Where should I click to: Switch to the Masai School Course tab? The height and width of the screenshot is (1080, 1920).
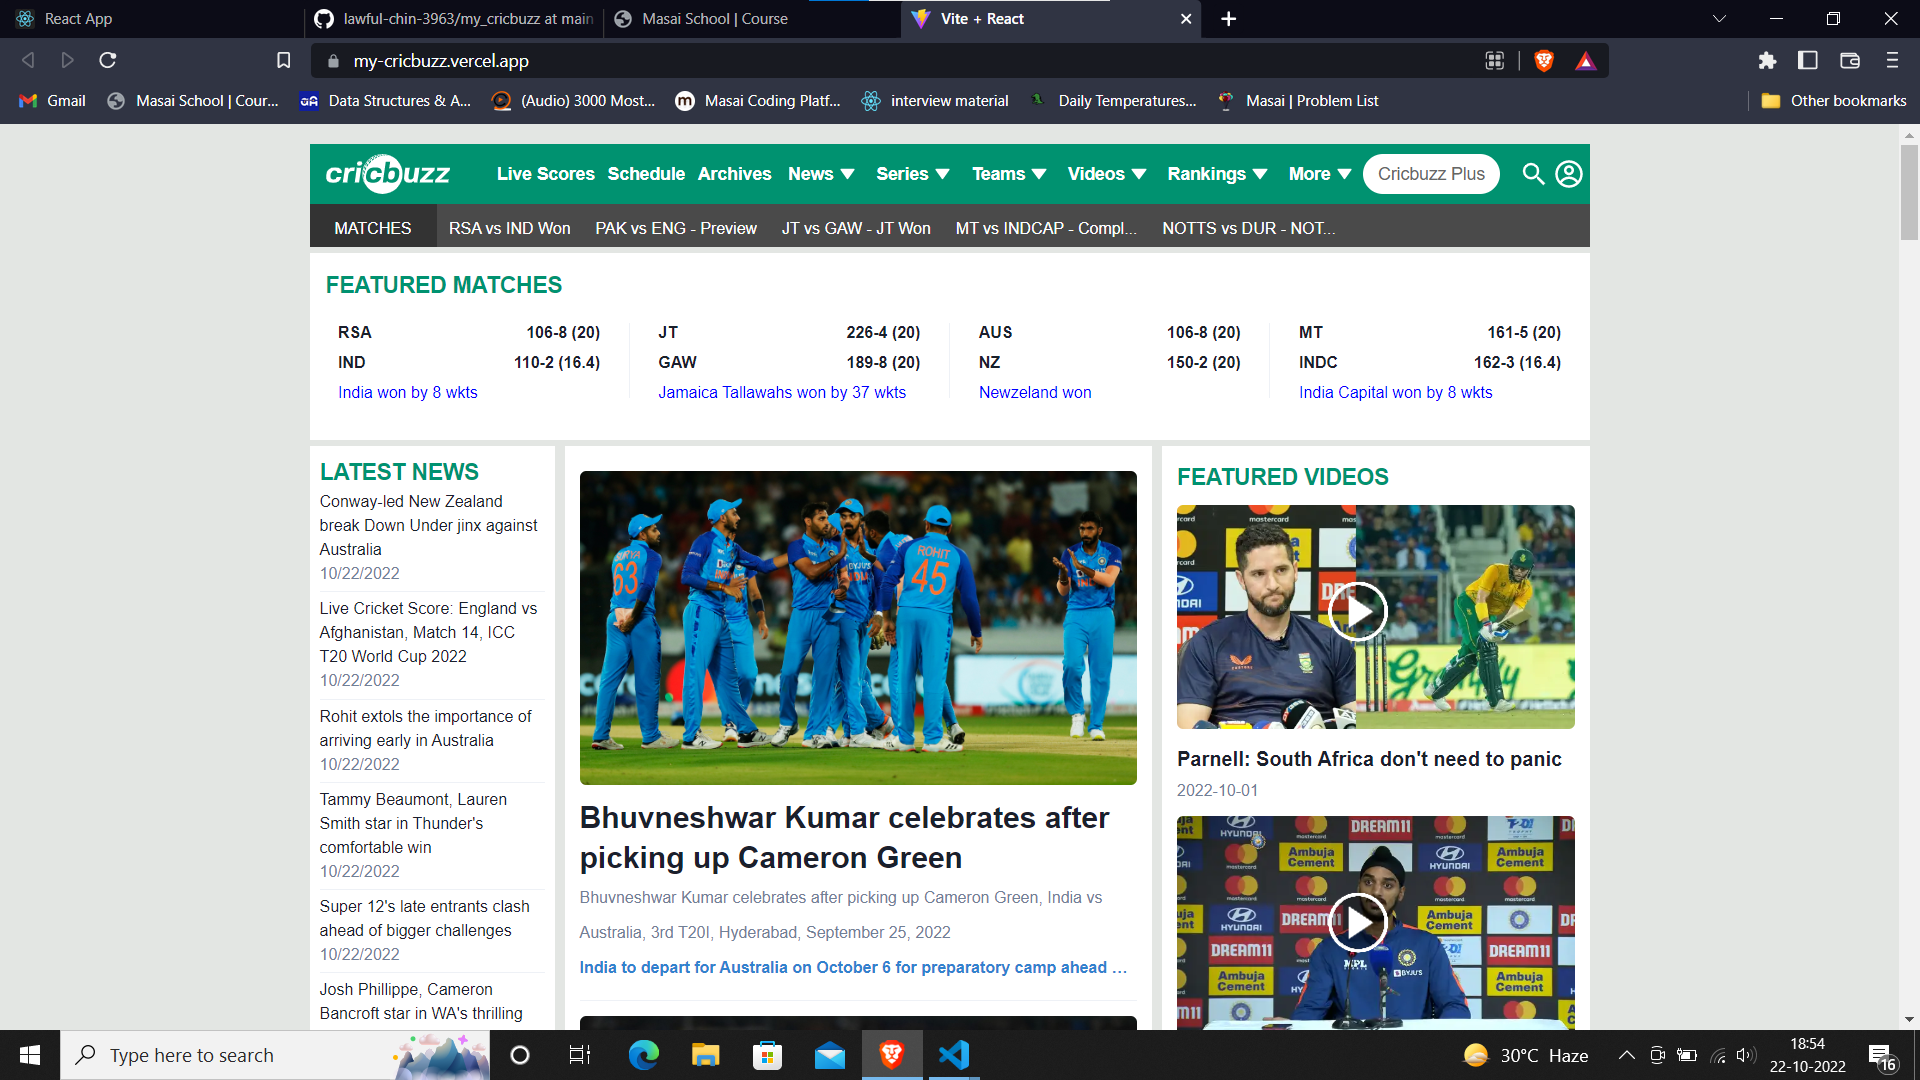click(714, 19)
